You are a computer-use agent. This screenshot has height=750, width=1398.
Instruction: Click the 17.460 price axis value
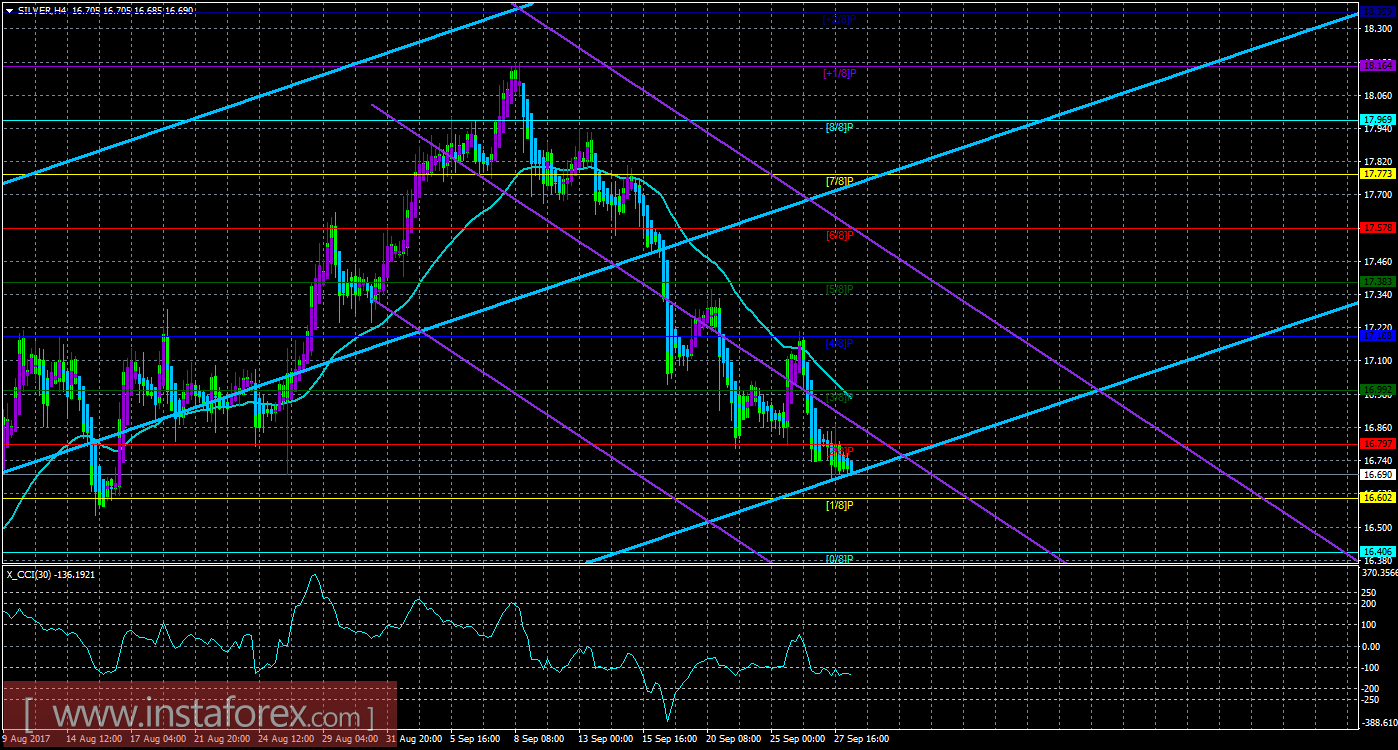point(1376,261)
